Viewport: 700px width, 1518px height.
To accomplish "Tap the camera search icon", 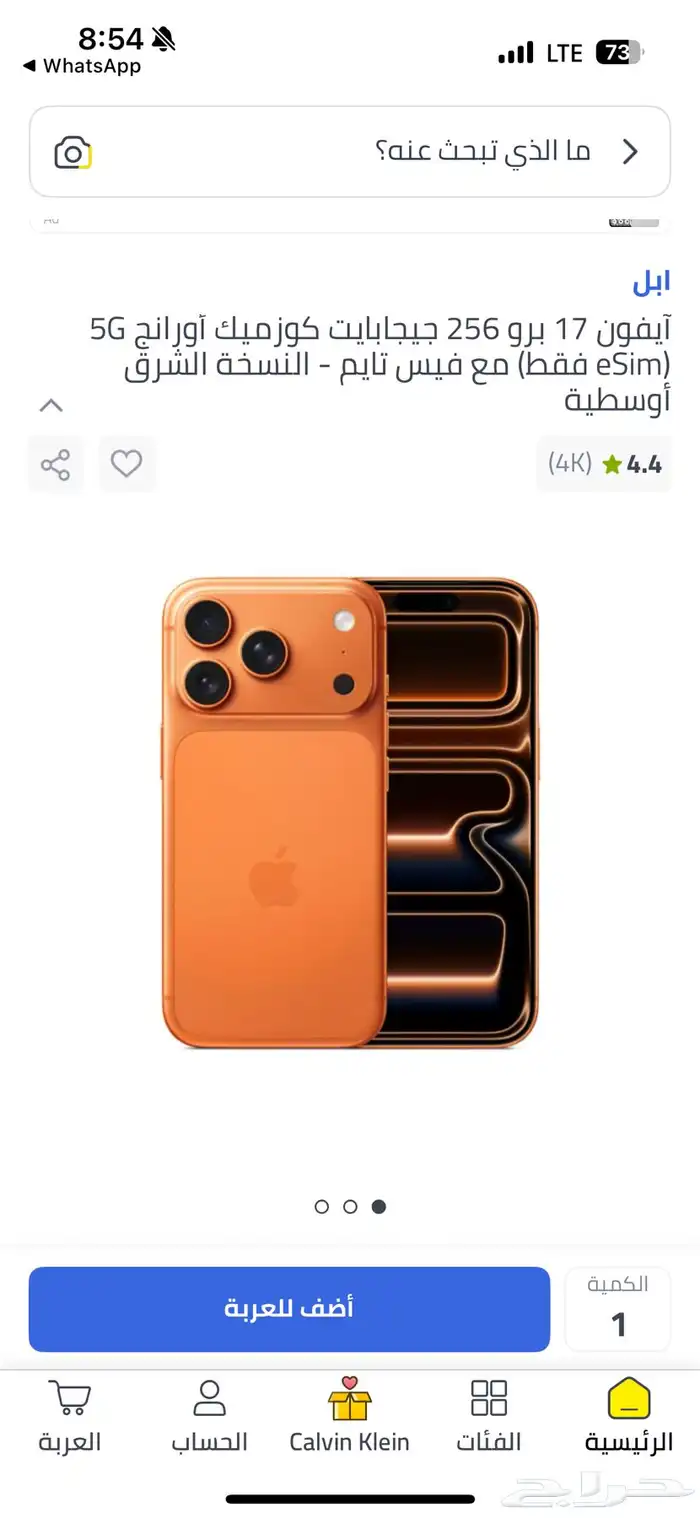I will coord(73,153).
